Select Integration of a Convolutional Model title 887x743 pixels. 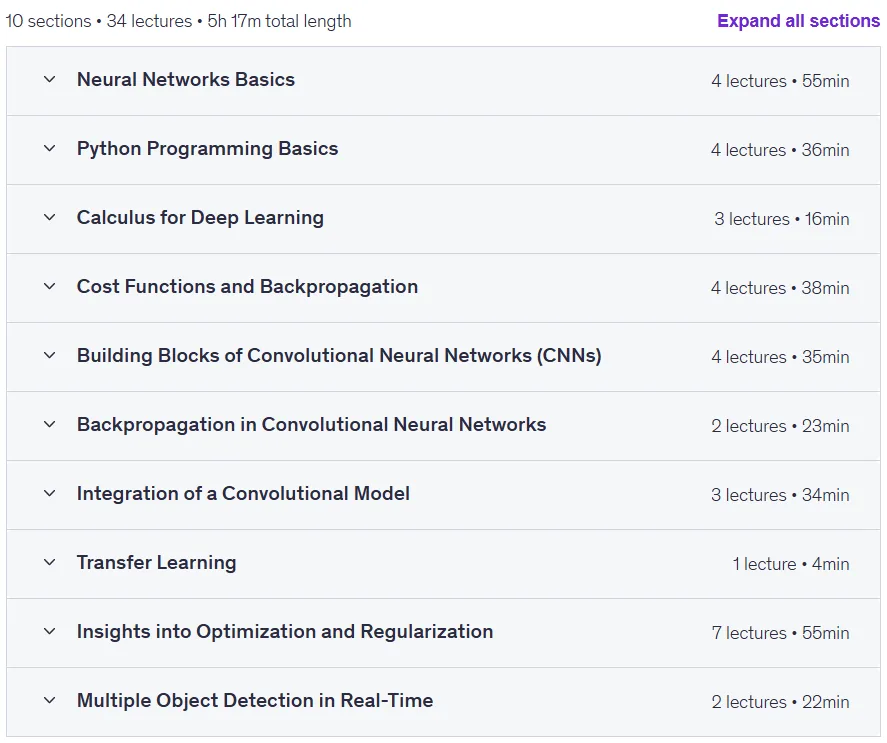coord(243,494)
